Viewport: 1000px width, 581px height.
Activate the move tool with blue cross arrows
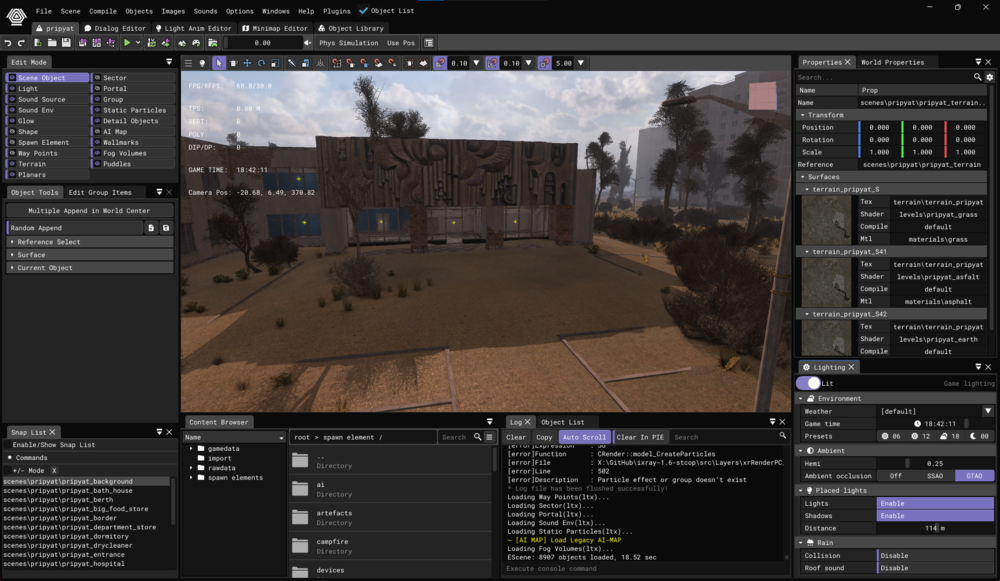247,63
